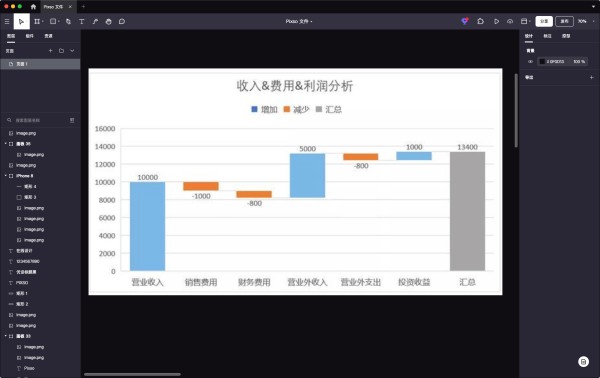Image resolution: width=600 pixels, height=378 pixels.
Task: Click the layer filter icon beside search
Action: tap(72, 120)
